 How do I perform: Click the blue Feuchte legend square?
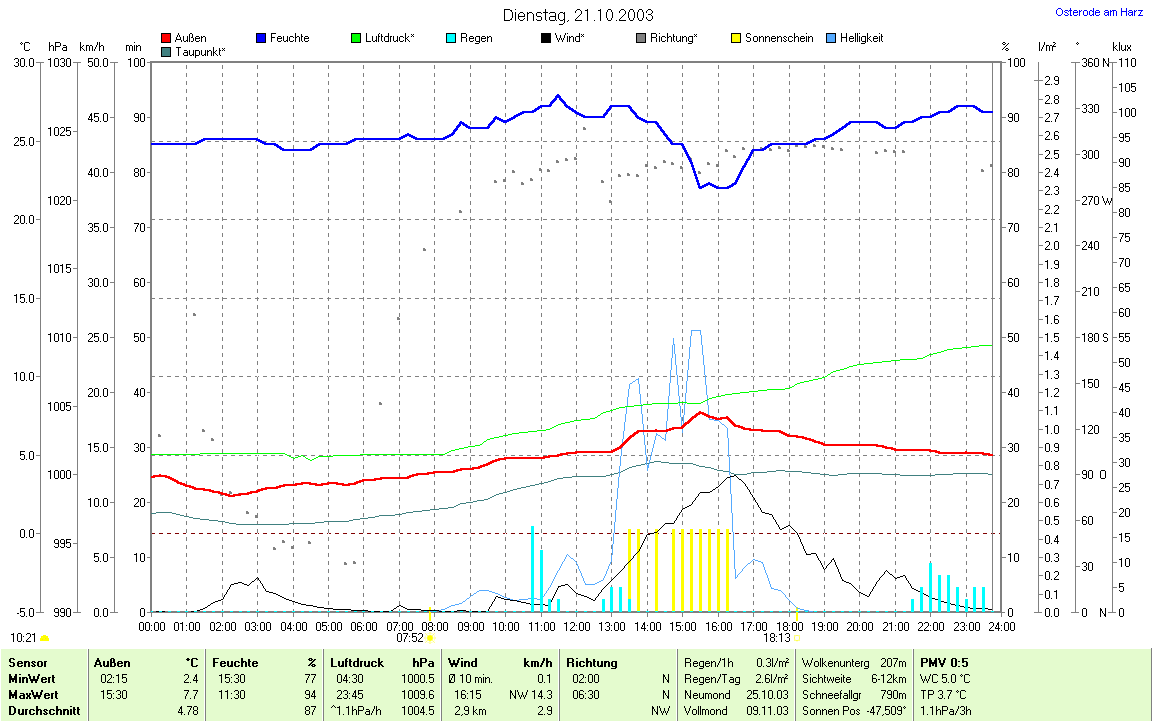(261, 38)
